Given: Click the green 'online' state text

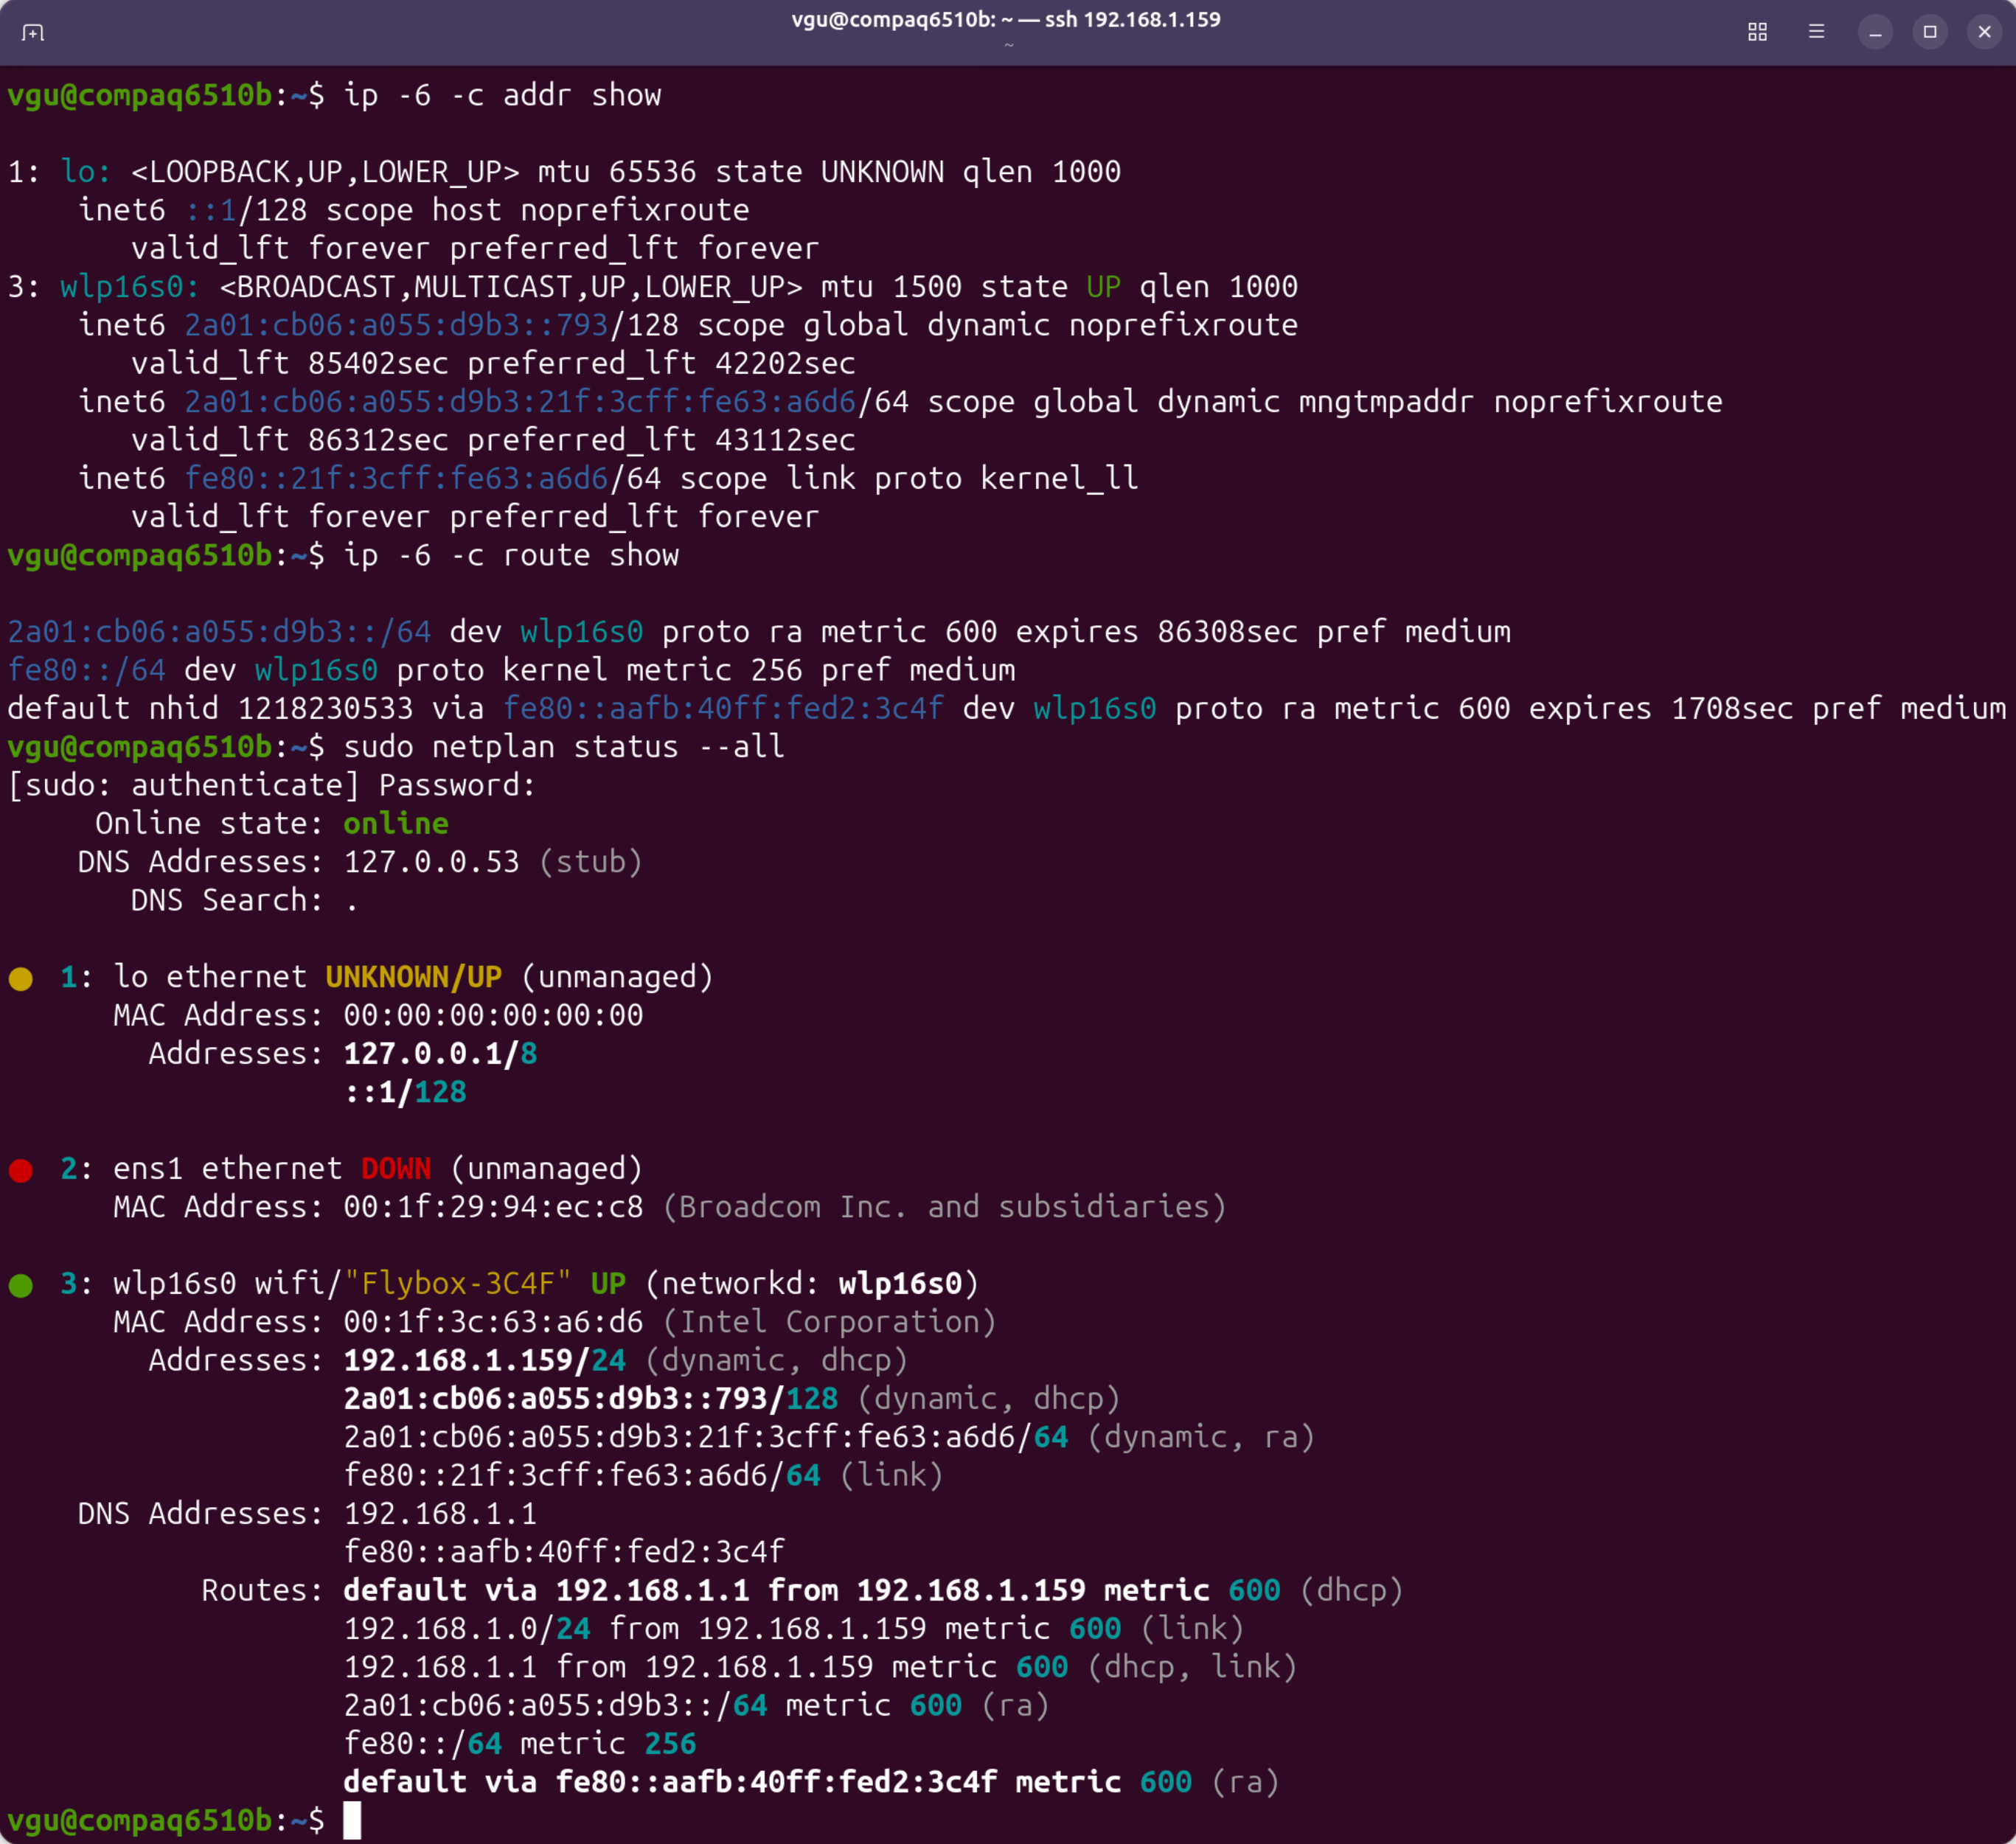Looking at the screenshot, I should pyautogui.click(x=395, y=824).
